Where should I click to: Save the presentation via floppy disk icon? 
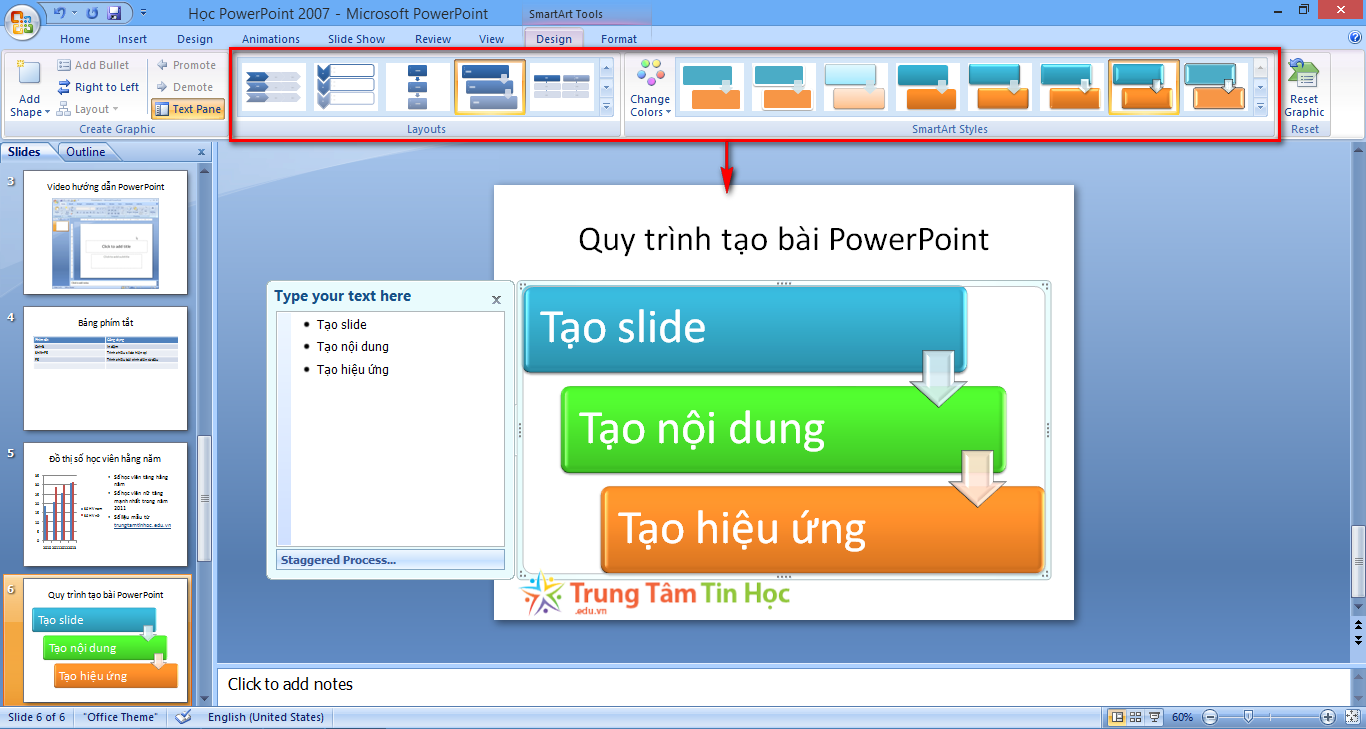tap(114, 13)
